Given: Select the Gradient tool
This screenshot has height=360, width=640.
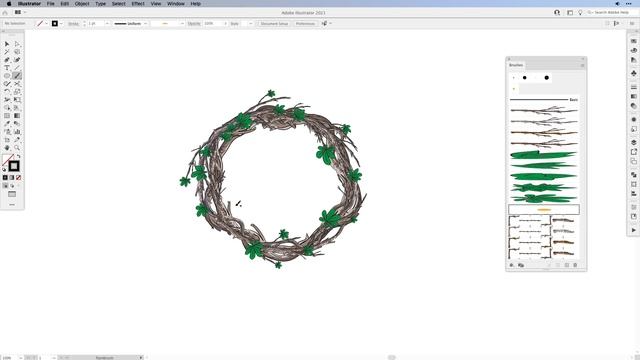Looking at the screenshot, I should click(x=17, y=116).
